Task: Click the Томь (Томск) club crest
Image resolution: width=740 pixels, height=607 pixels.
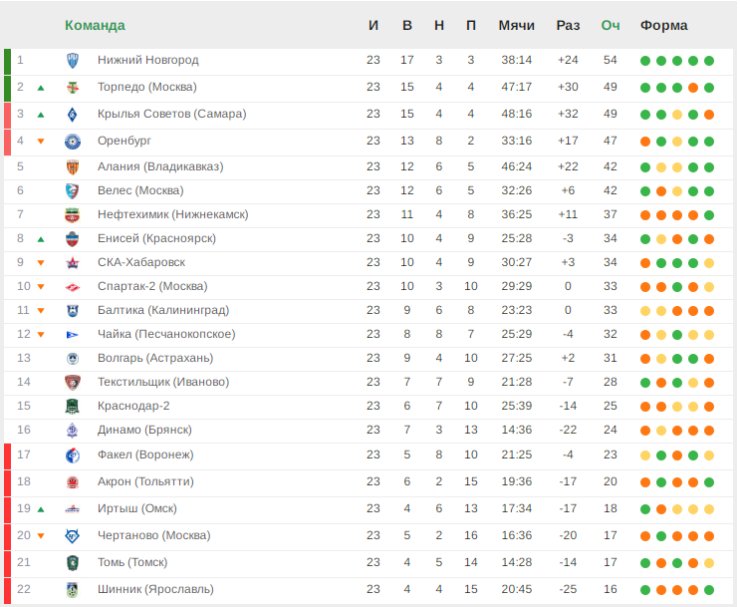Action: (x=72, y=563)
